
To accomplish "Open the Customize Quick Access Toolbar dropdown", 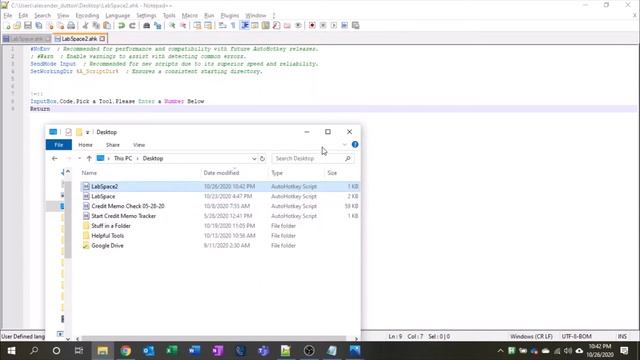I will [x=87, y=132].
